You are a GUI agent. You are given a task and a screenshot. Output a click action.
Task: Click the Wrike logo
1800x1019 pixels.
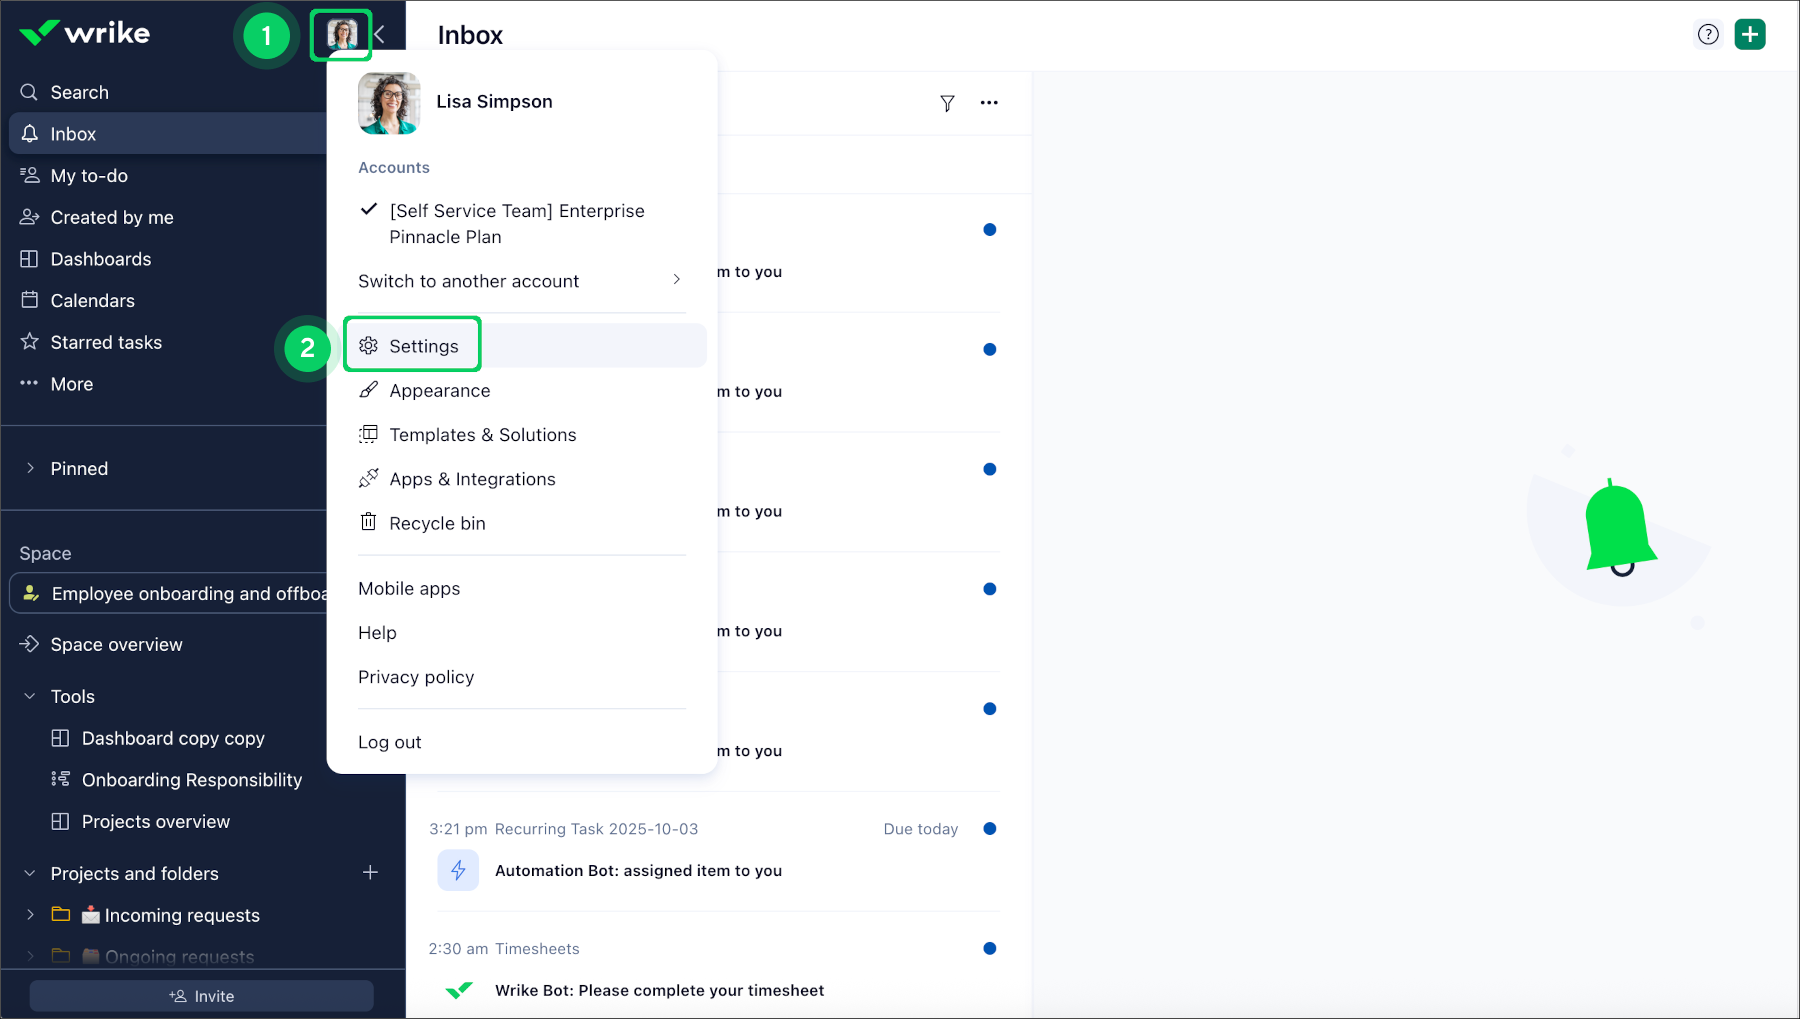coord(85,33)
